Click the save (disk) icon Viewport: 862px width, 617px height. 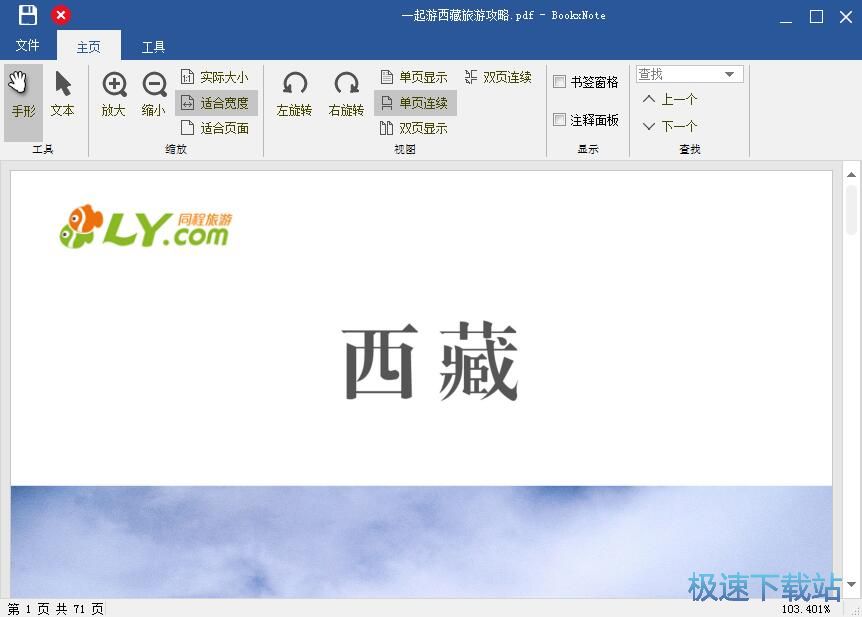point(27,15)
